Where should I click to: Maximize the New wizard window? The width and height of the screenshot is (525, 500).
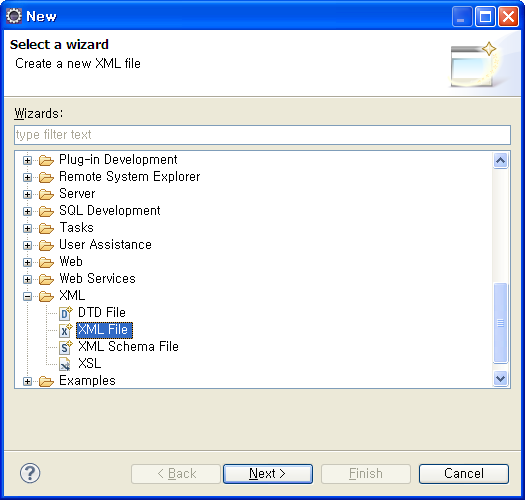[x=485, y=16]
